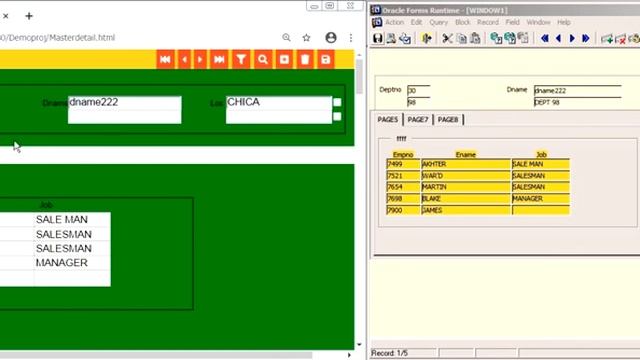
Task: Close the current browser tab
Action: point(6,16)
